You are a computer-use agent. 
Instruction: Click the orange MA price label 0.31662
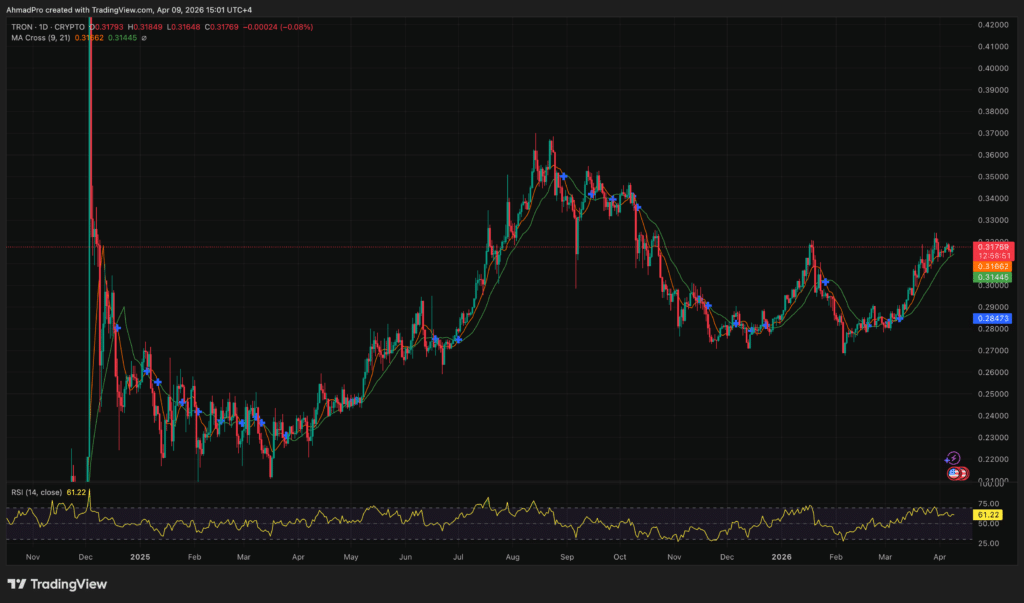pos(993,267)
